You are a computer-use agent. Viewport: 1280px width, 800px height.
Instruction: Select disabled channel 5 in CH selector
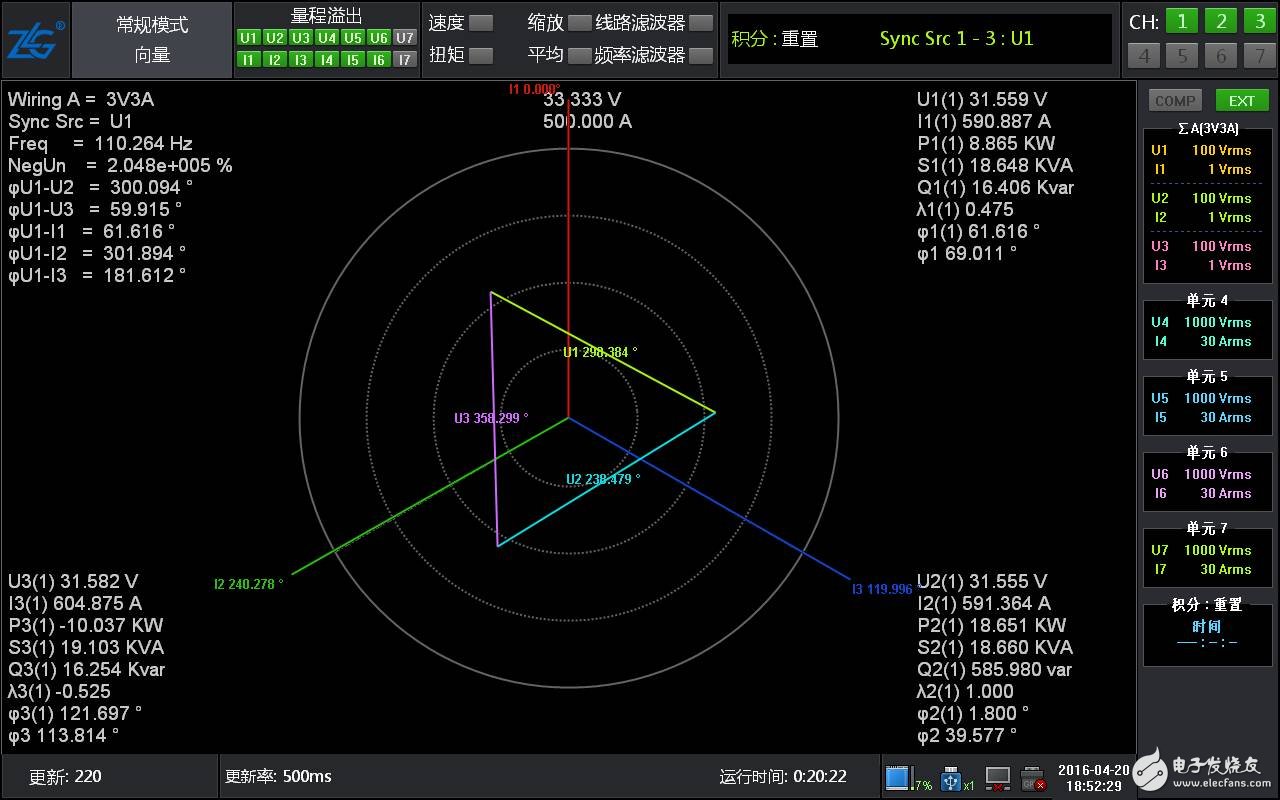pos(1182,55)
